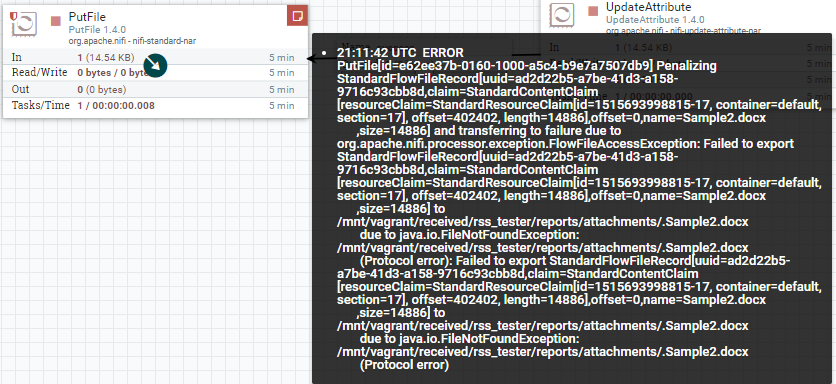The image size is (836, 384).
Task: Click the '21:11:42 UTC ERROR' bulletin timestamp
Action: pyautogui.click(x=400, y=53)
